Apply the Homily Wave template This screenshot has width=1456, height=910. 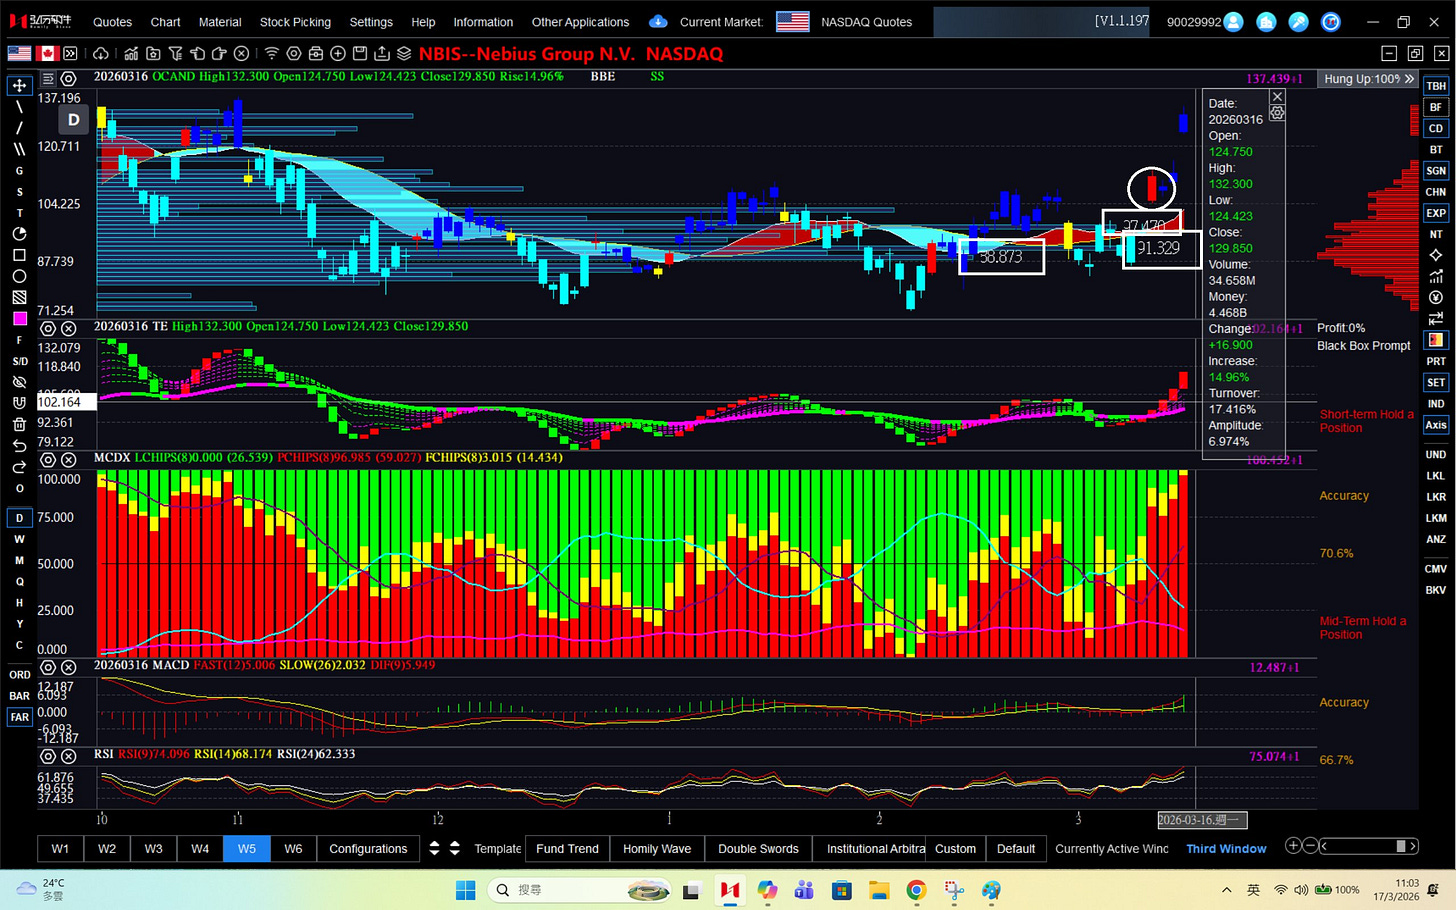[x=657, y=848]
